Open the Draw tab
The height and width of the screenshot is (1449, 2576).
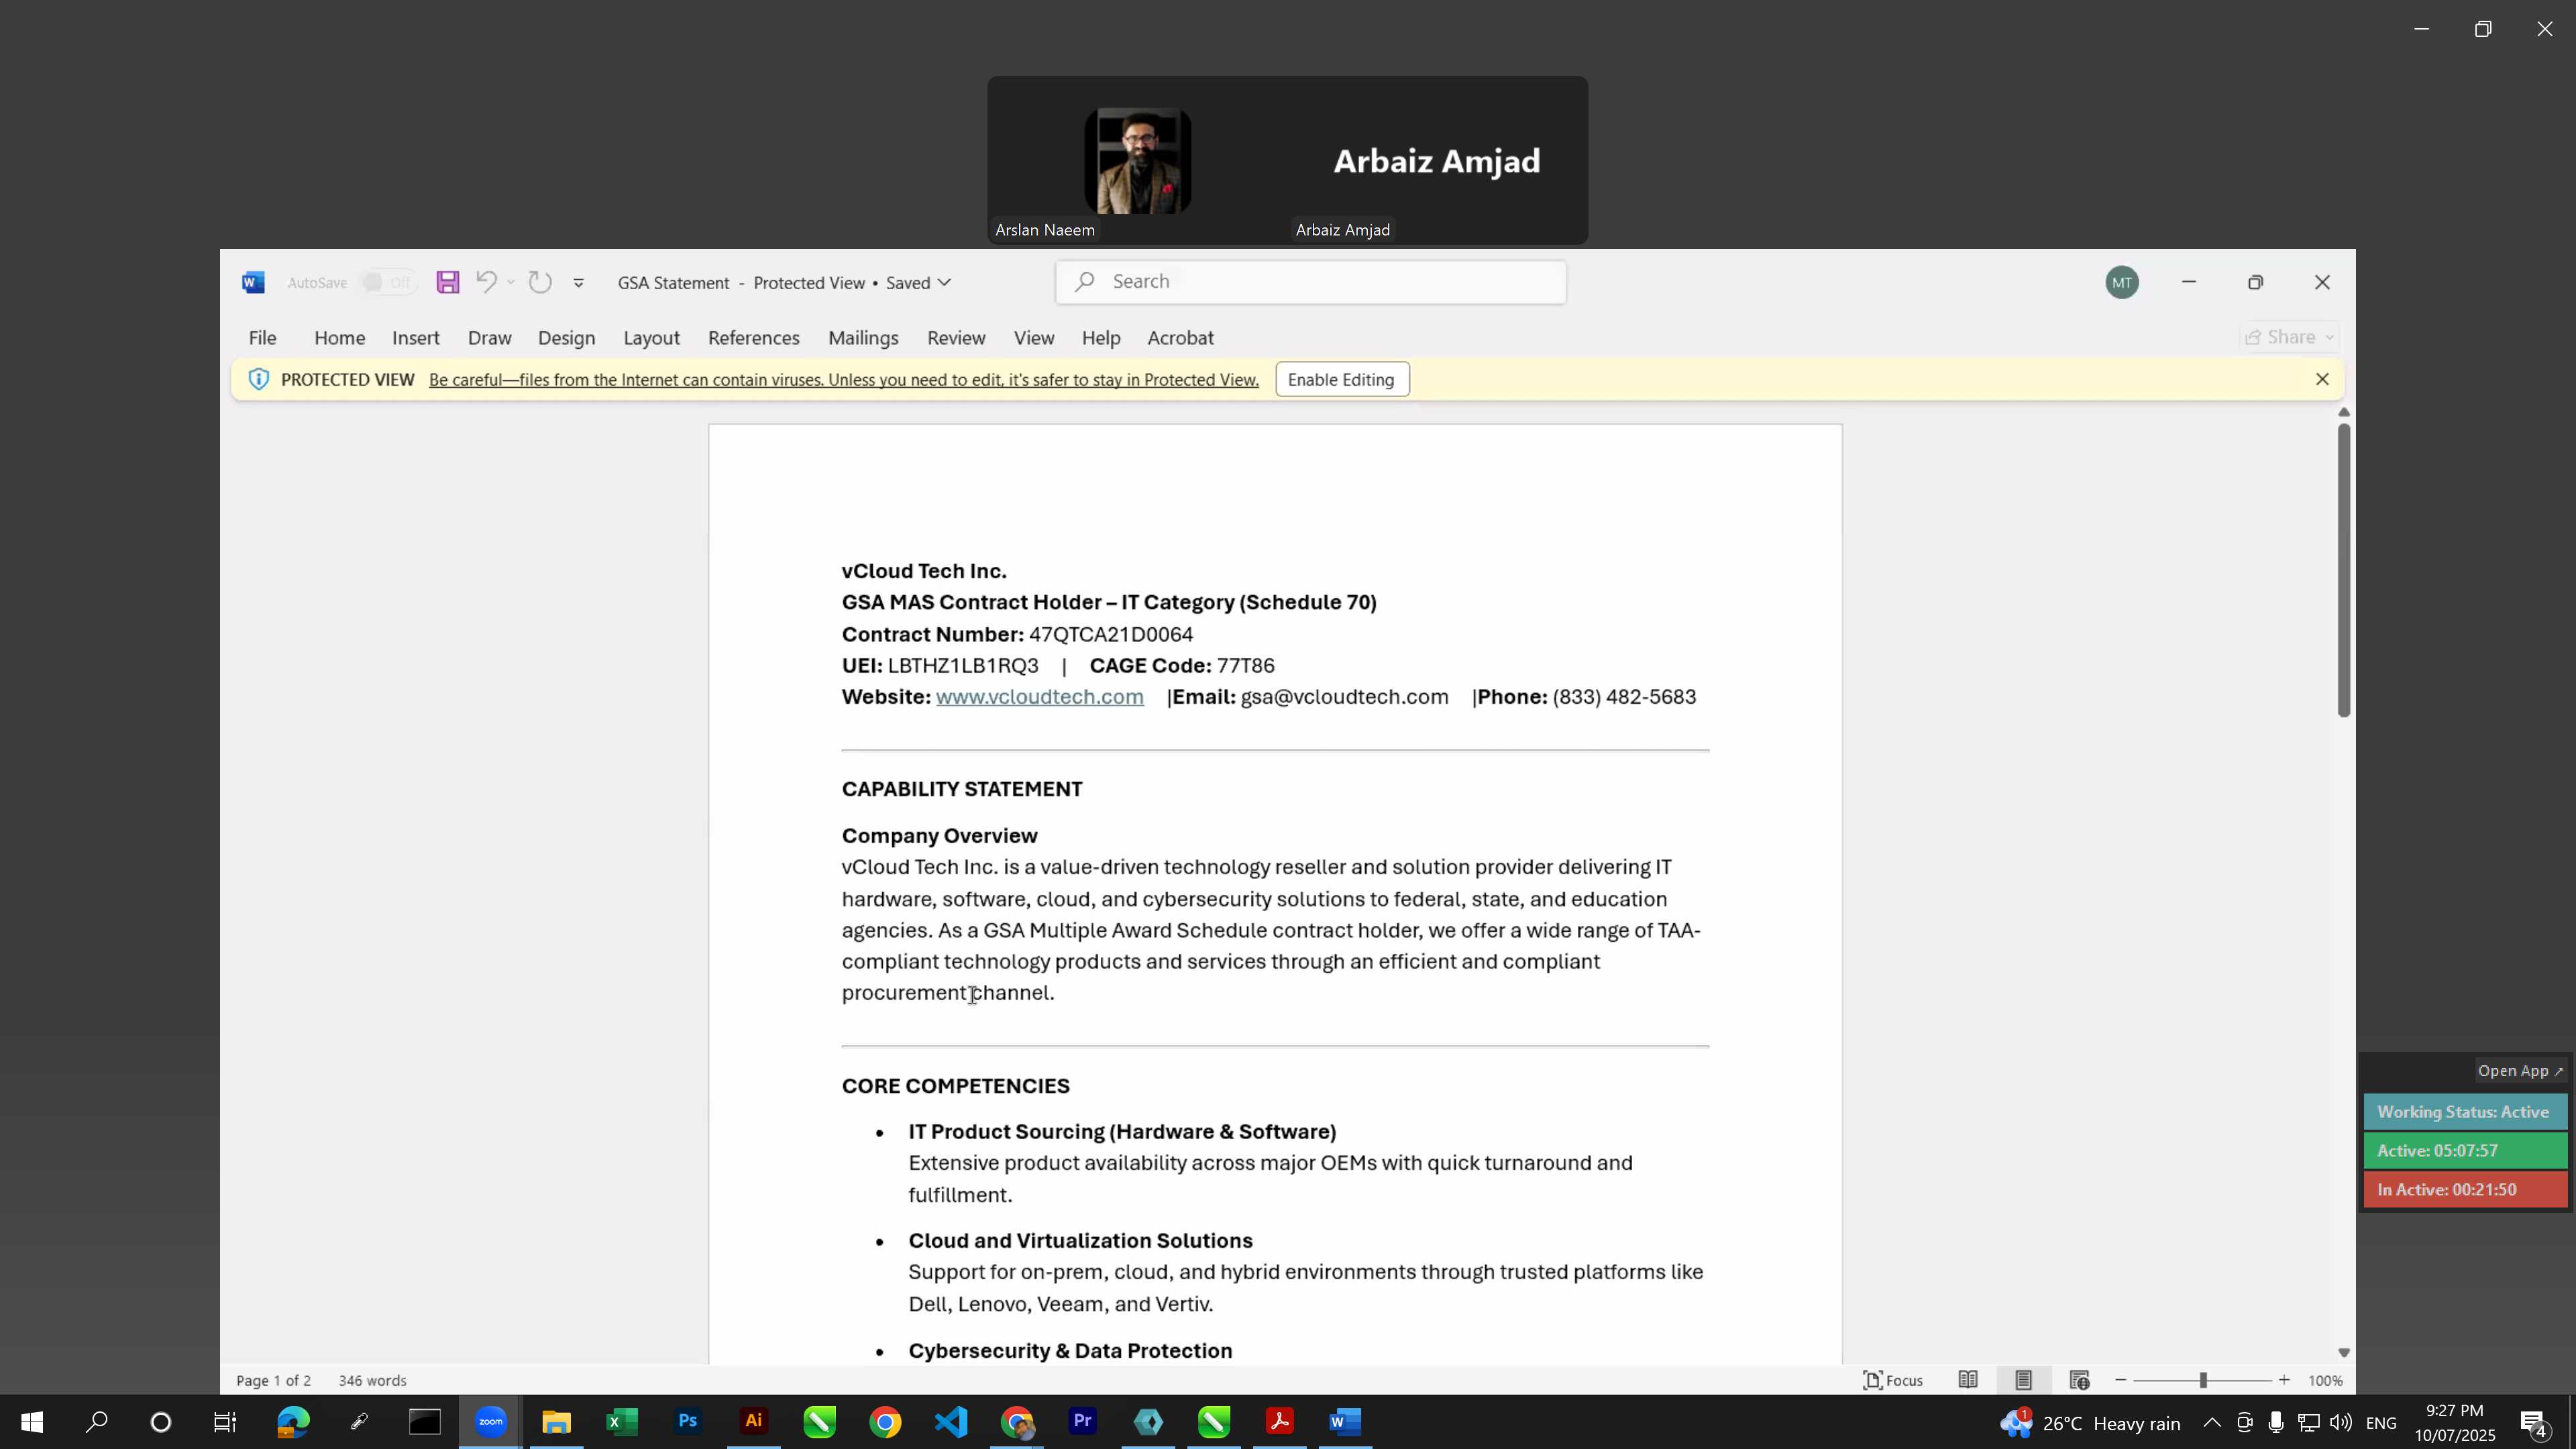(489, 338)
